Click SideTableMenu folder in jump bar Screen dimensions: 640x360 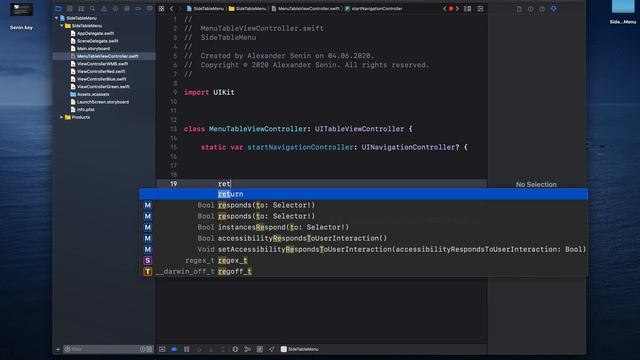[x=247, y=9]
